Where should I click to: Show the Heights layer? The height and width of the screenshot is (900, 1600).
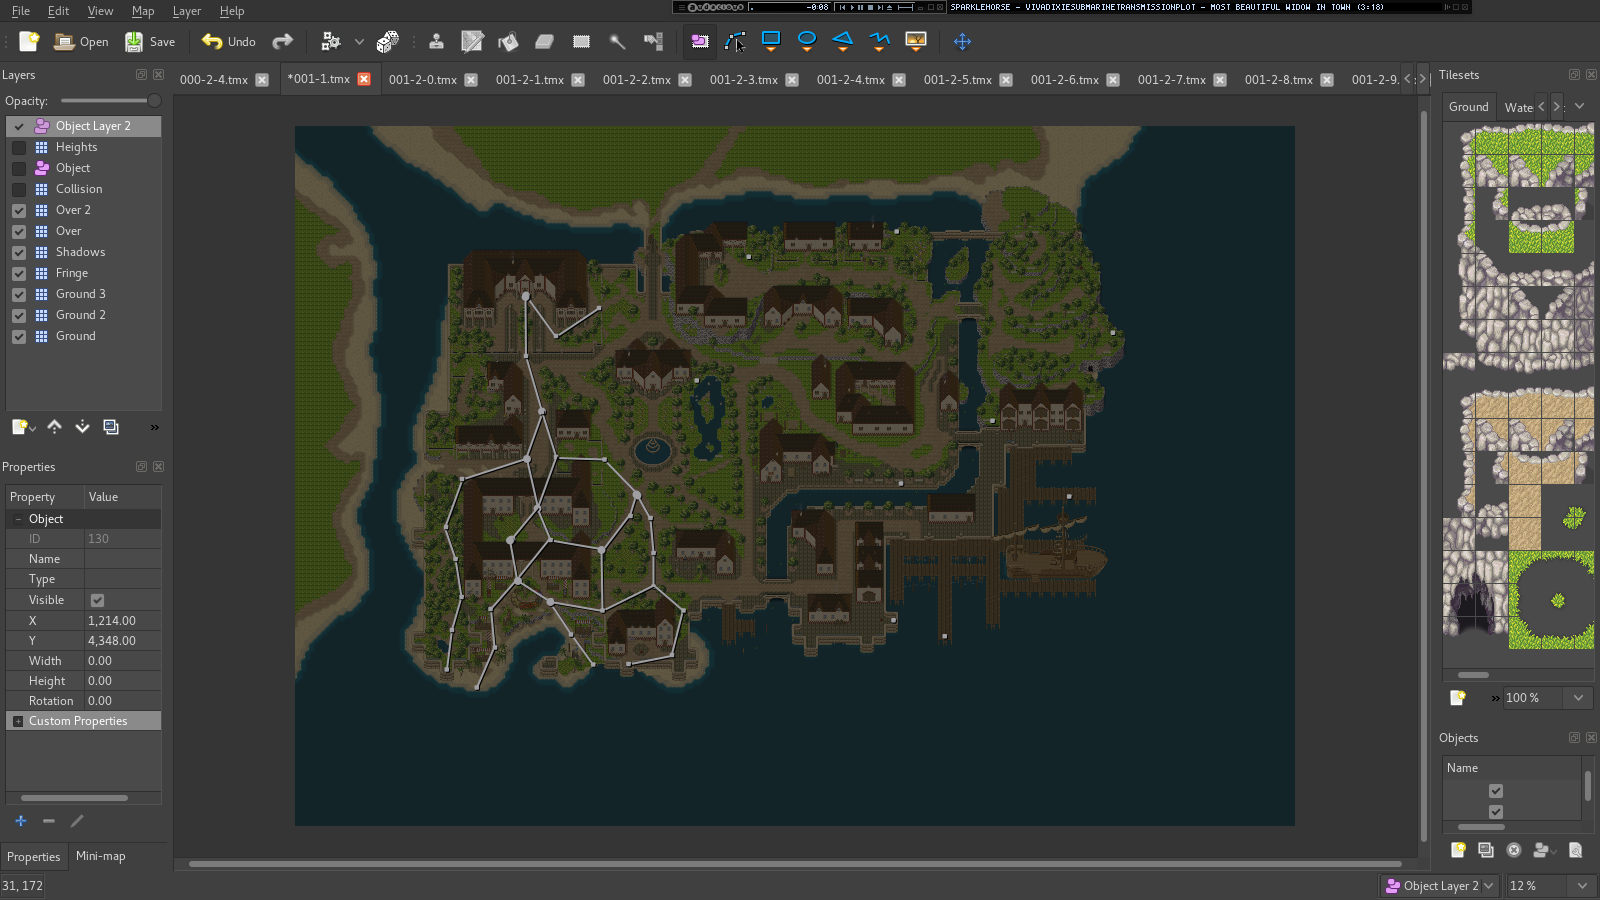pos(19,147)
